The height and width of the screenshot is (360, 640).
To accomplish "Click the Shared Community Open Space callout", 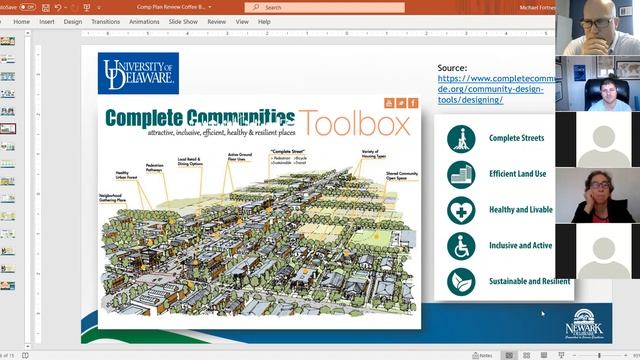I will coord(402,176).
